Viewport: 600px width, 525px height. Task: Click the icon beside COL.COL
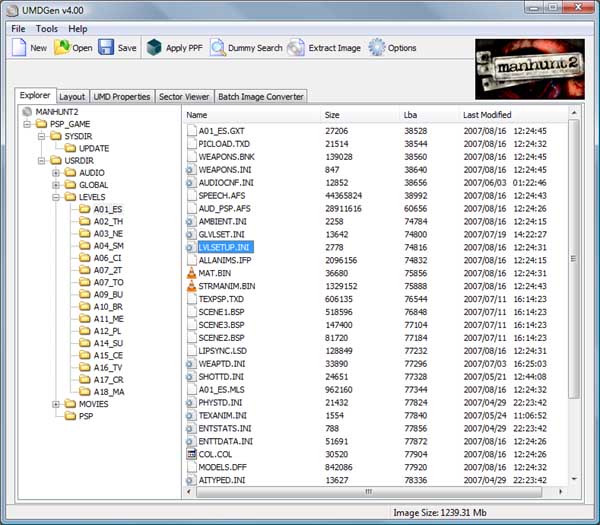point(191,454)
